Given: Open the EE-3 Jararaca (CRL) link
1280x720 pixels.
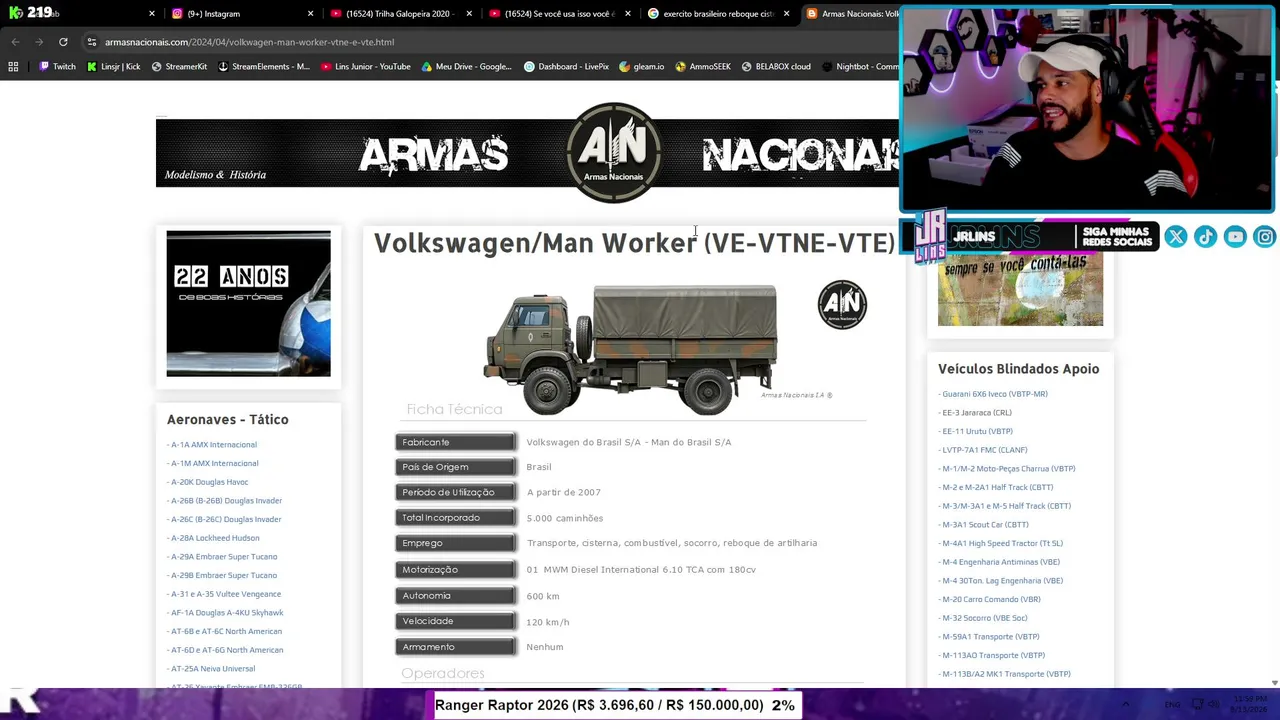Looking at the screenshot, I should point(975,413).
